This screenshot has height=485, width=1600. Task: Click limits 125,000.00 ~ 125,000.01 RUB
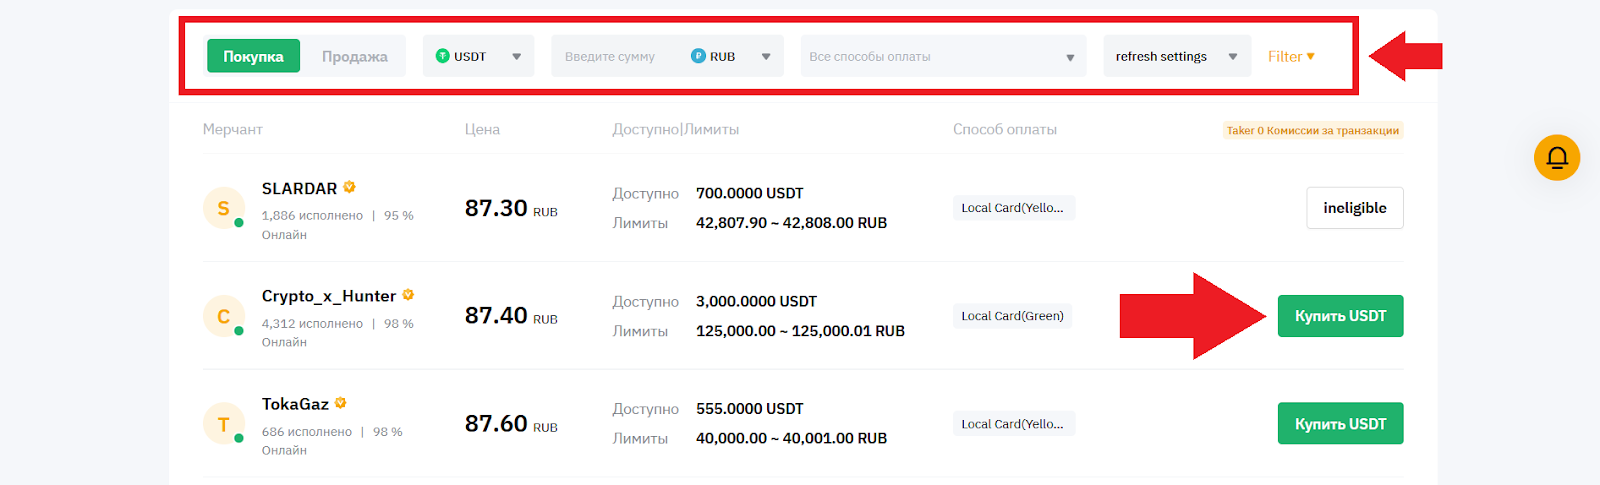tap(800, 331)
